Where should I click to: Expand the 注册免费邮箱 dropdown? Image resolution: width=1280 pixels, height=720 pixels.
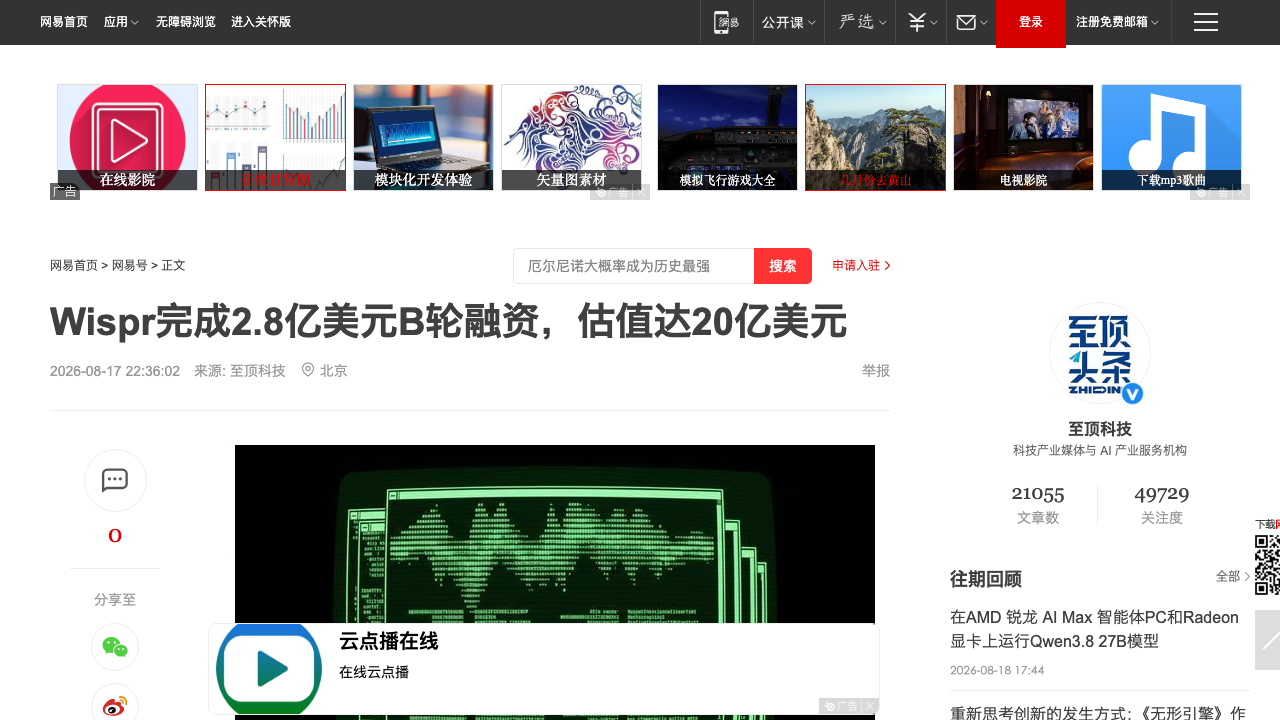click(x=1118, y=22)
